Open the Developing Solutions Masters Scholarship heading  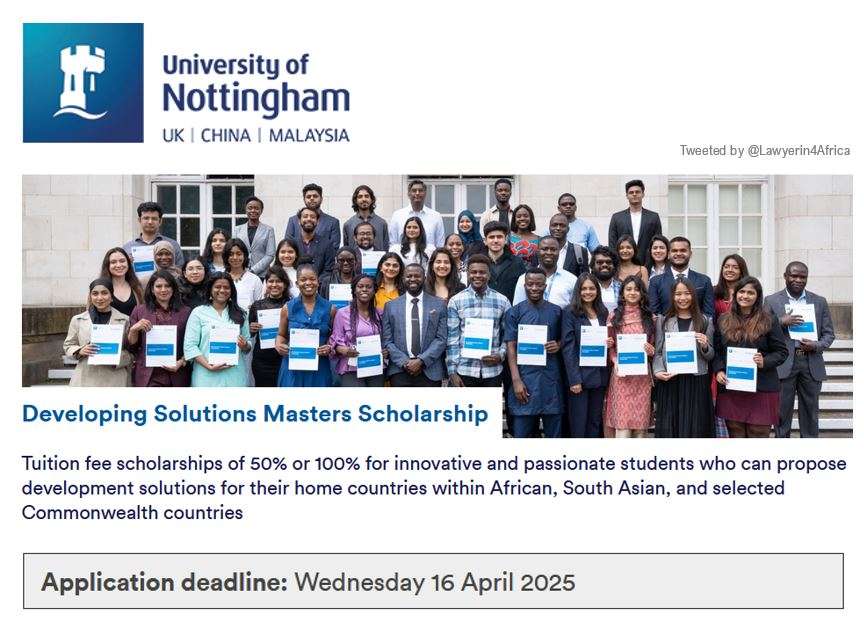pos(255,414)
